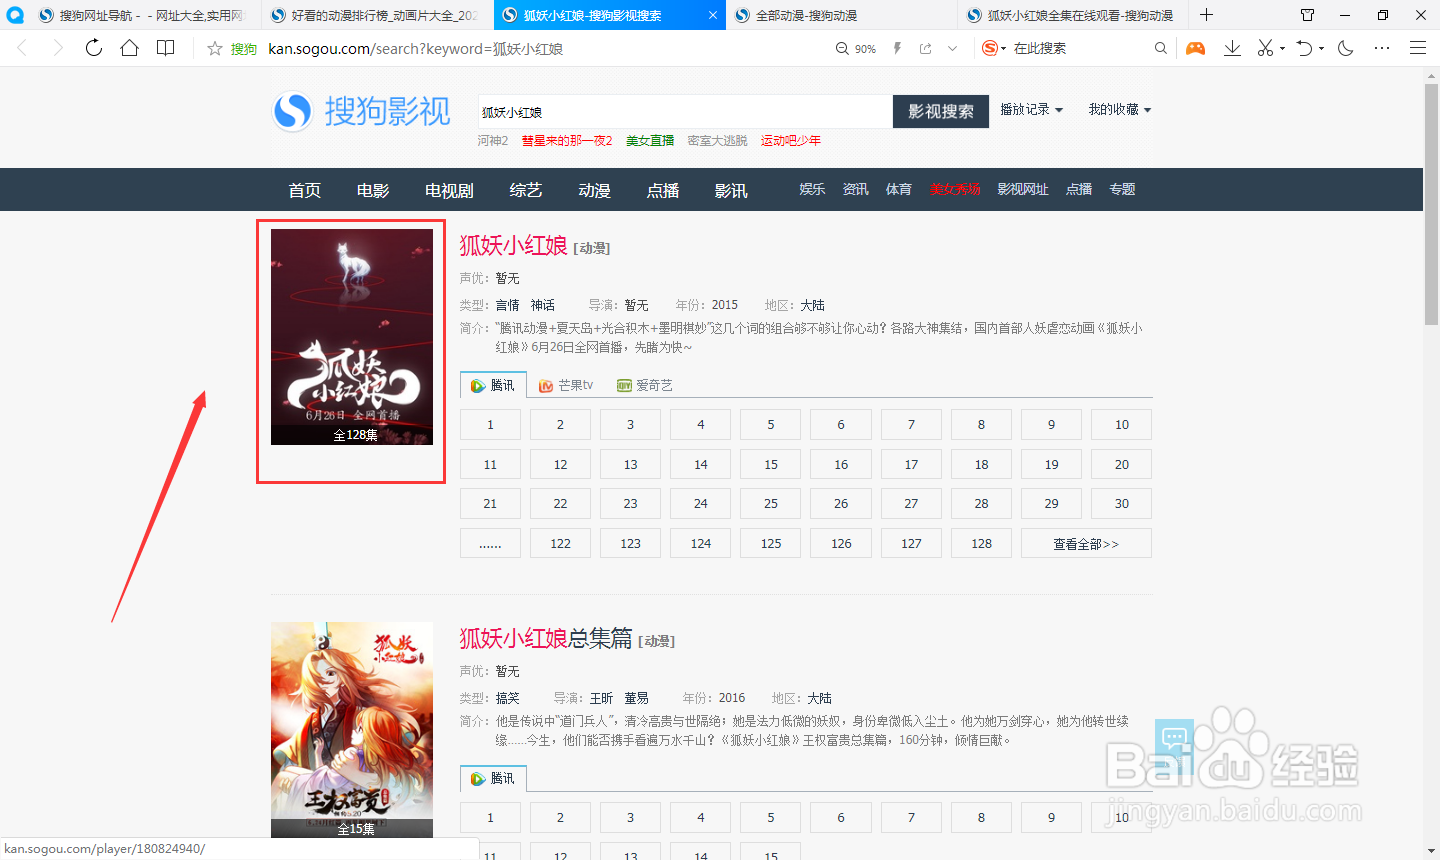Open 首页 in the navigation bar
Viewport: 1440px width, 860px height.
(x=304, y=190)
